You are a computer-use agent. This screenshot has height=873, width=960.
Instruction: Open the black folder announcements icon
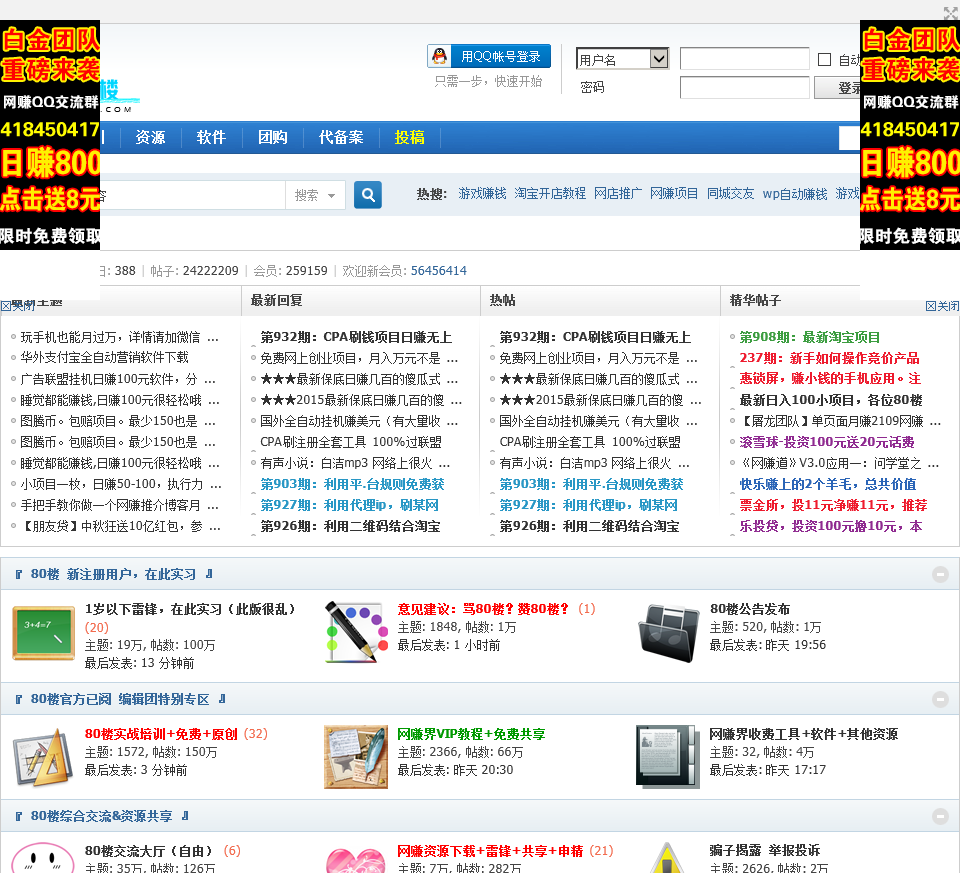669,634
